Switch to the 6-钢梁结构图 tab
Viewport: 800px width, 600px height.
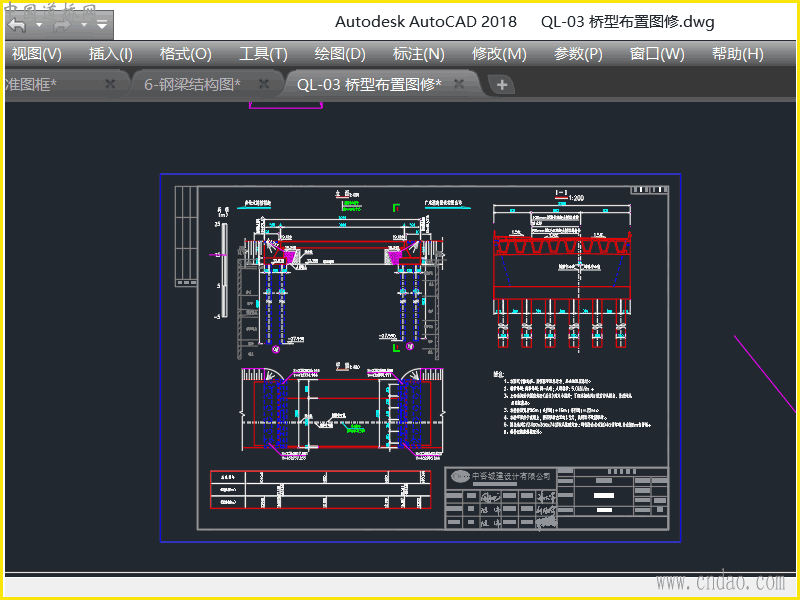coord(192,85)
